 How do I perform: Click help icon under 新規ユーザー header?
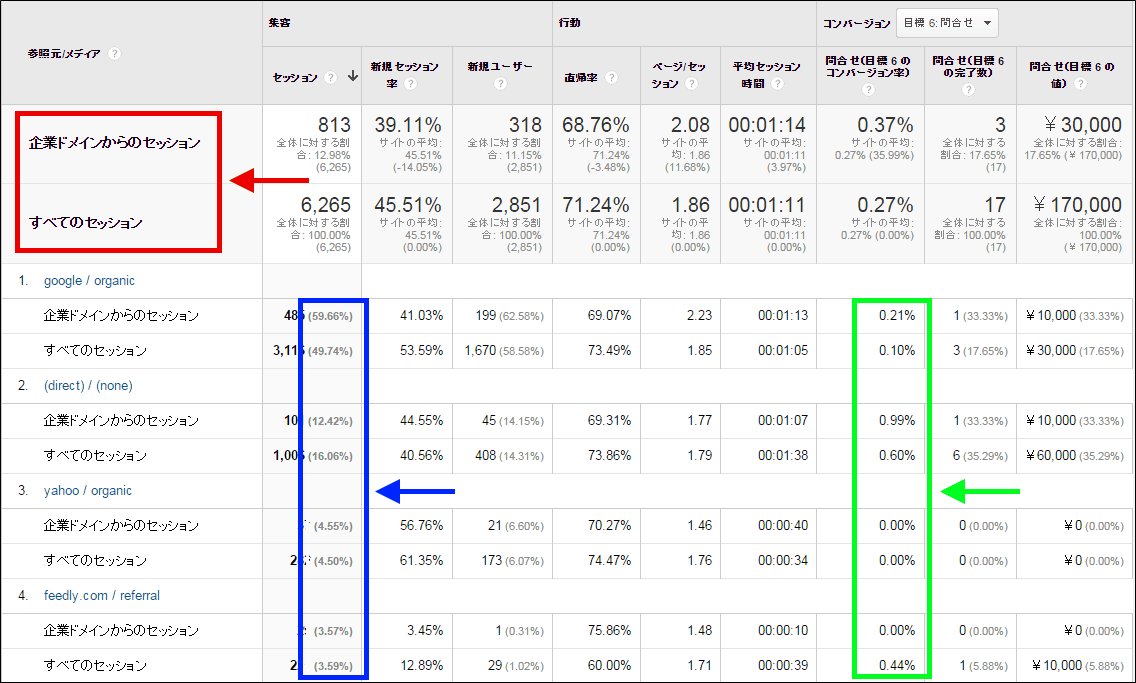(501, 84)
